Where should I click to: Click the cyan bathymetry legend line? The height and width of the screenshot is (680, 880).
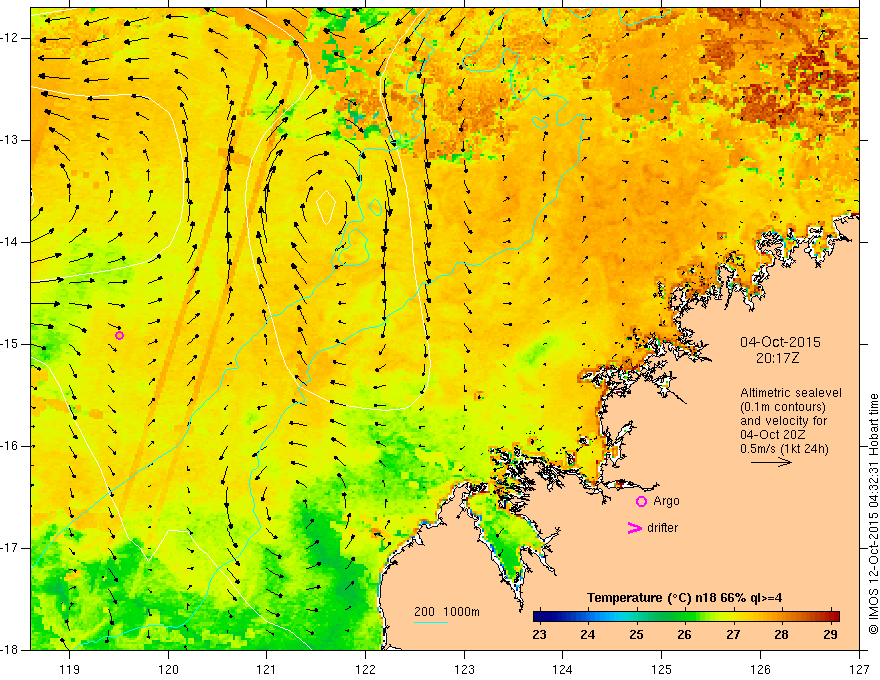pos(430,622)
